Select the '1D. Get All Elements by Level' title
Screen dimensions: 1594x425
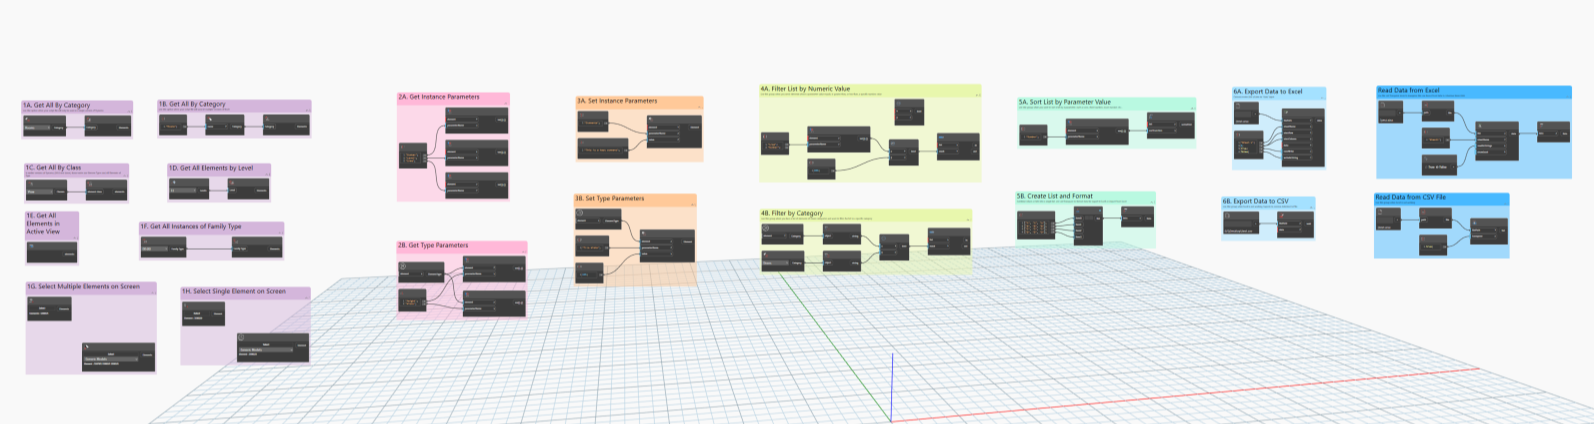tap(211, 168)
